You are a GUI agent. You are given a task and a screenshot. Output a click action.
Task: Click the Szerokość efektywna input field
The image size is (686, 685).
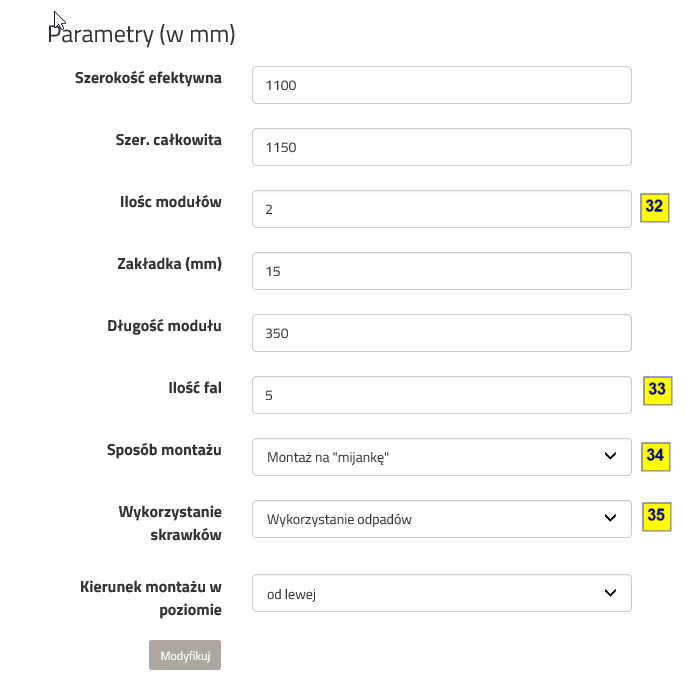coord(441,85)
